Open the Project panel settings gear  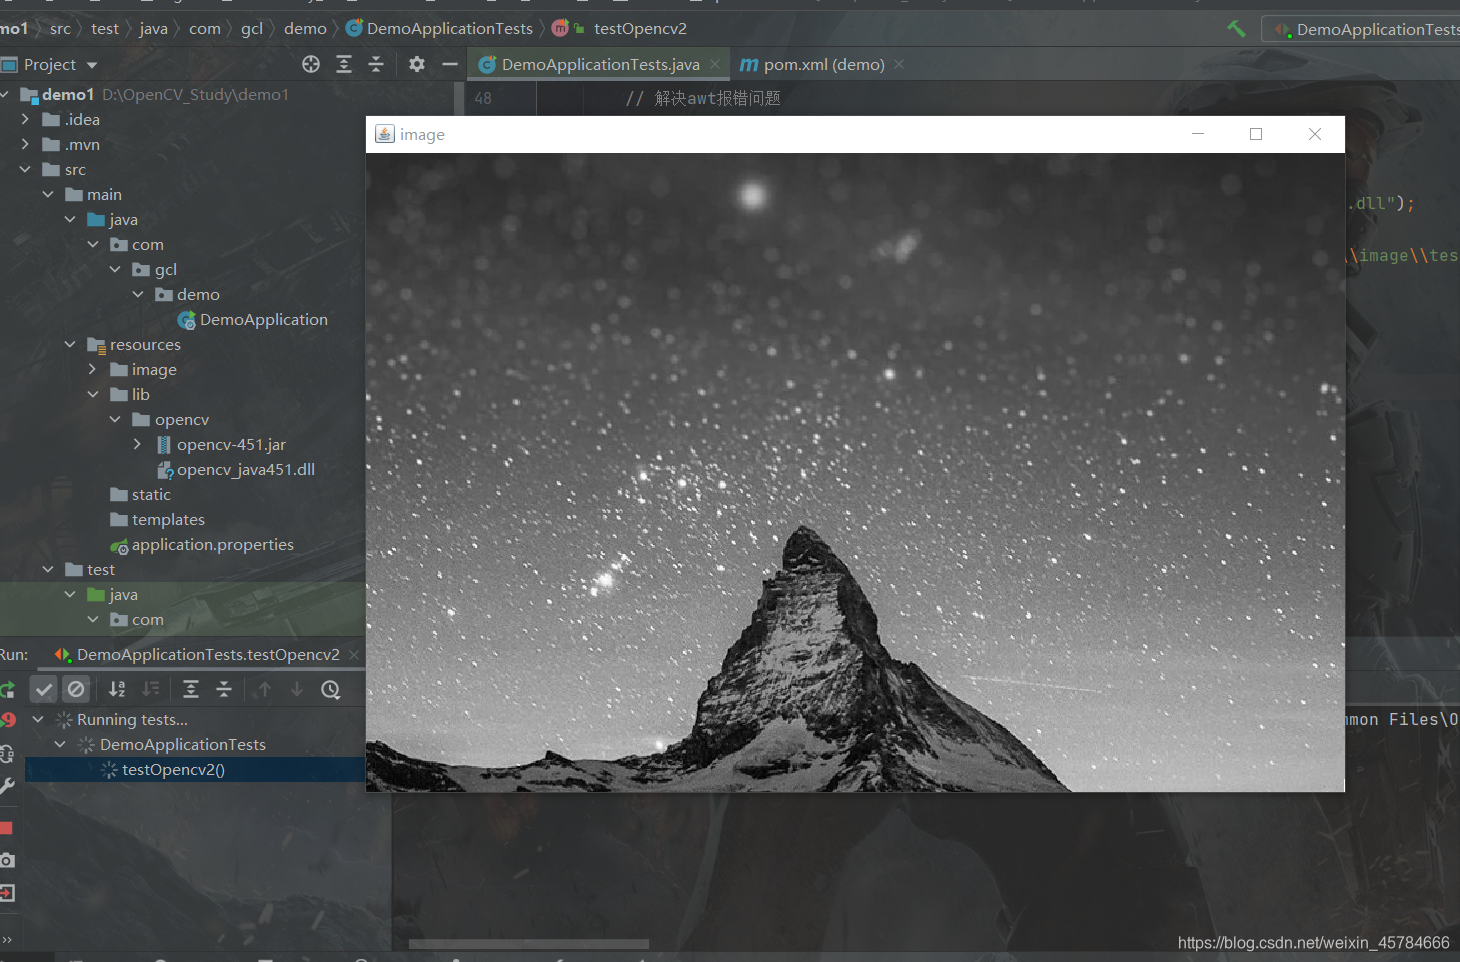[416, 63]
